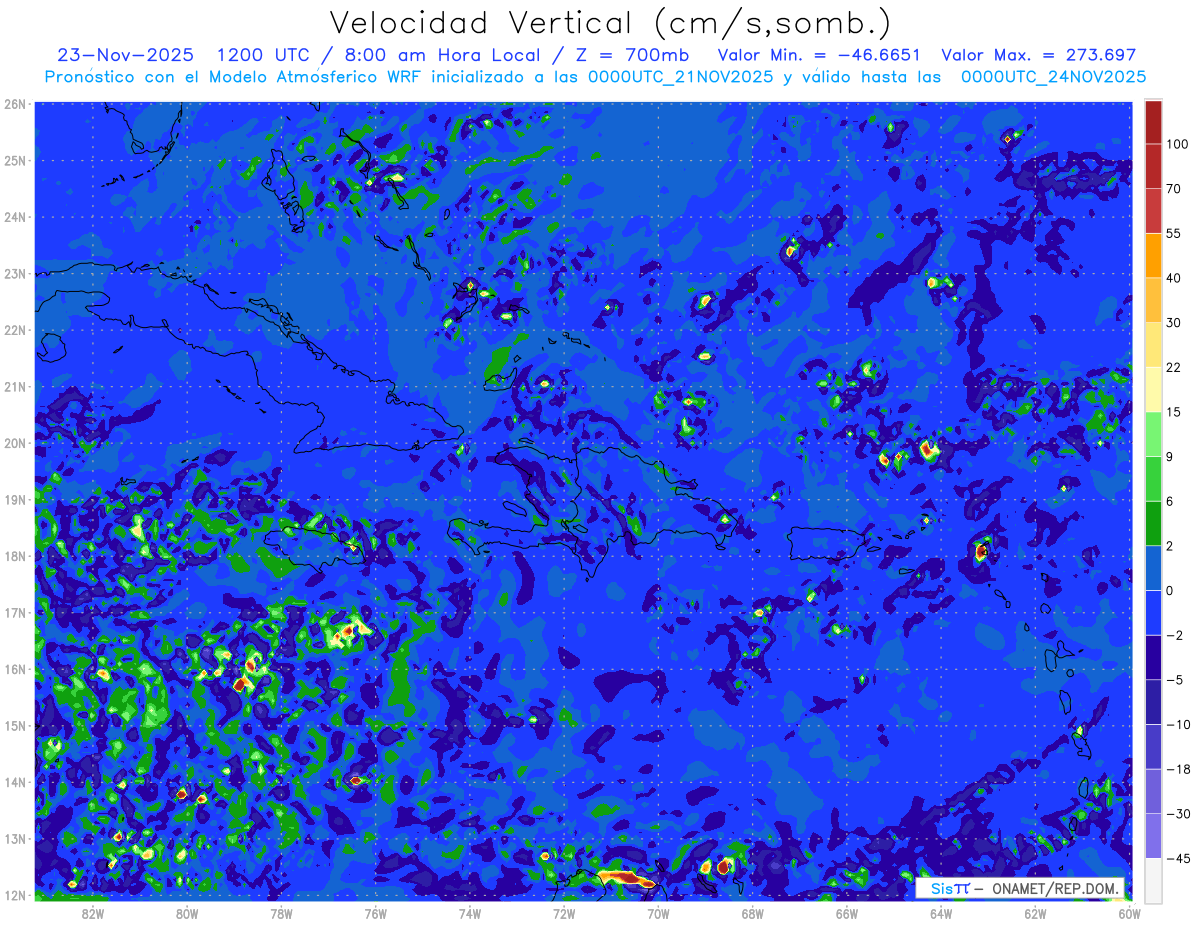This screenshot has height=927, width=1200.
Task: Click the 22N latitude label
Action: (14, 330)
